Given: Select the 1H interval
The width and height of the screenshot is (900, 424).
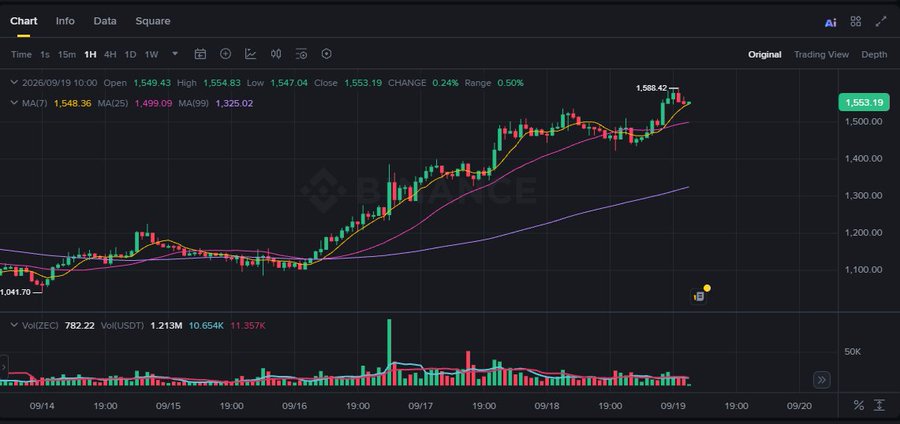Looking at the screenshot, I should [x=90, y=55].
